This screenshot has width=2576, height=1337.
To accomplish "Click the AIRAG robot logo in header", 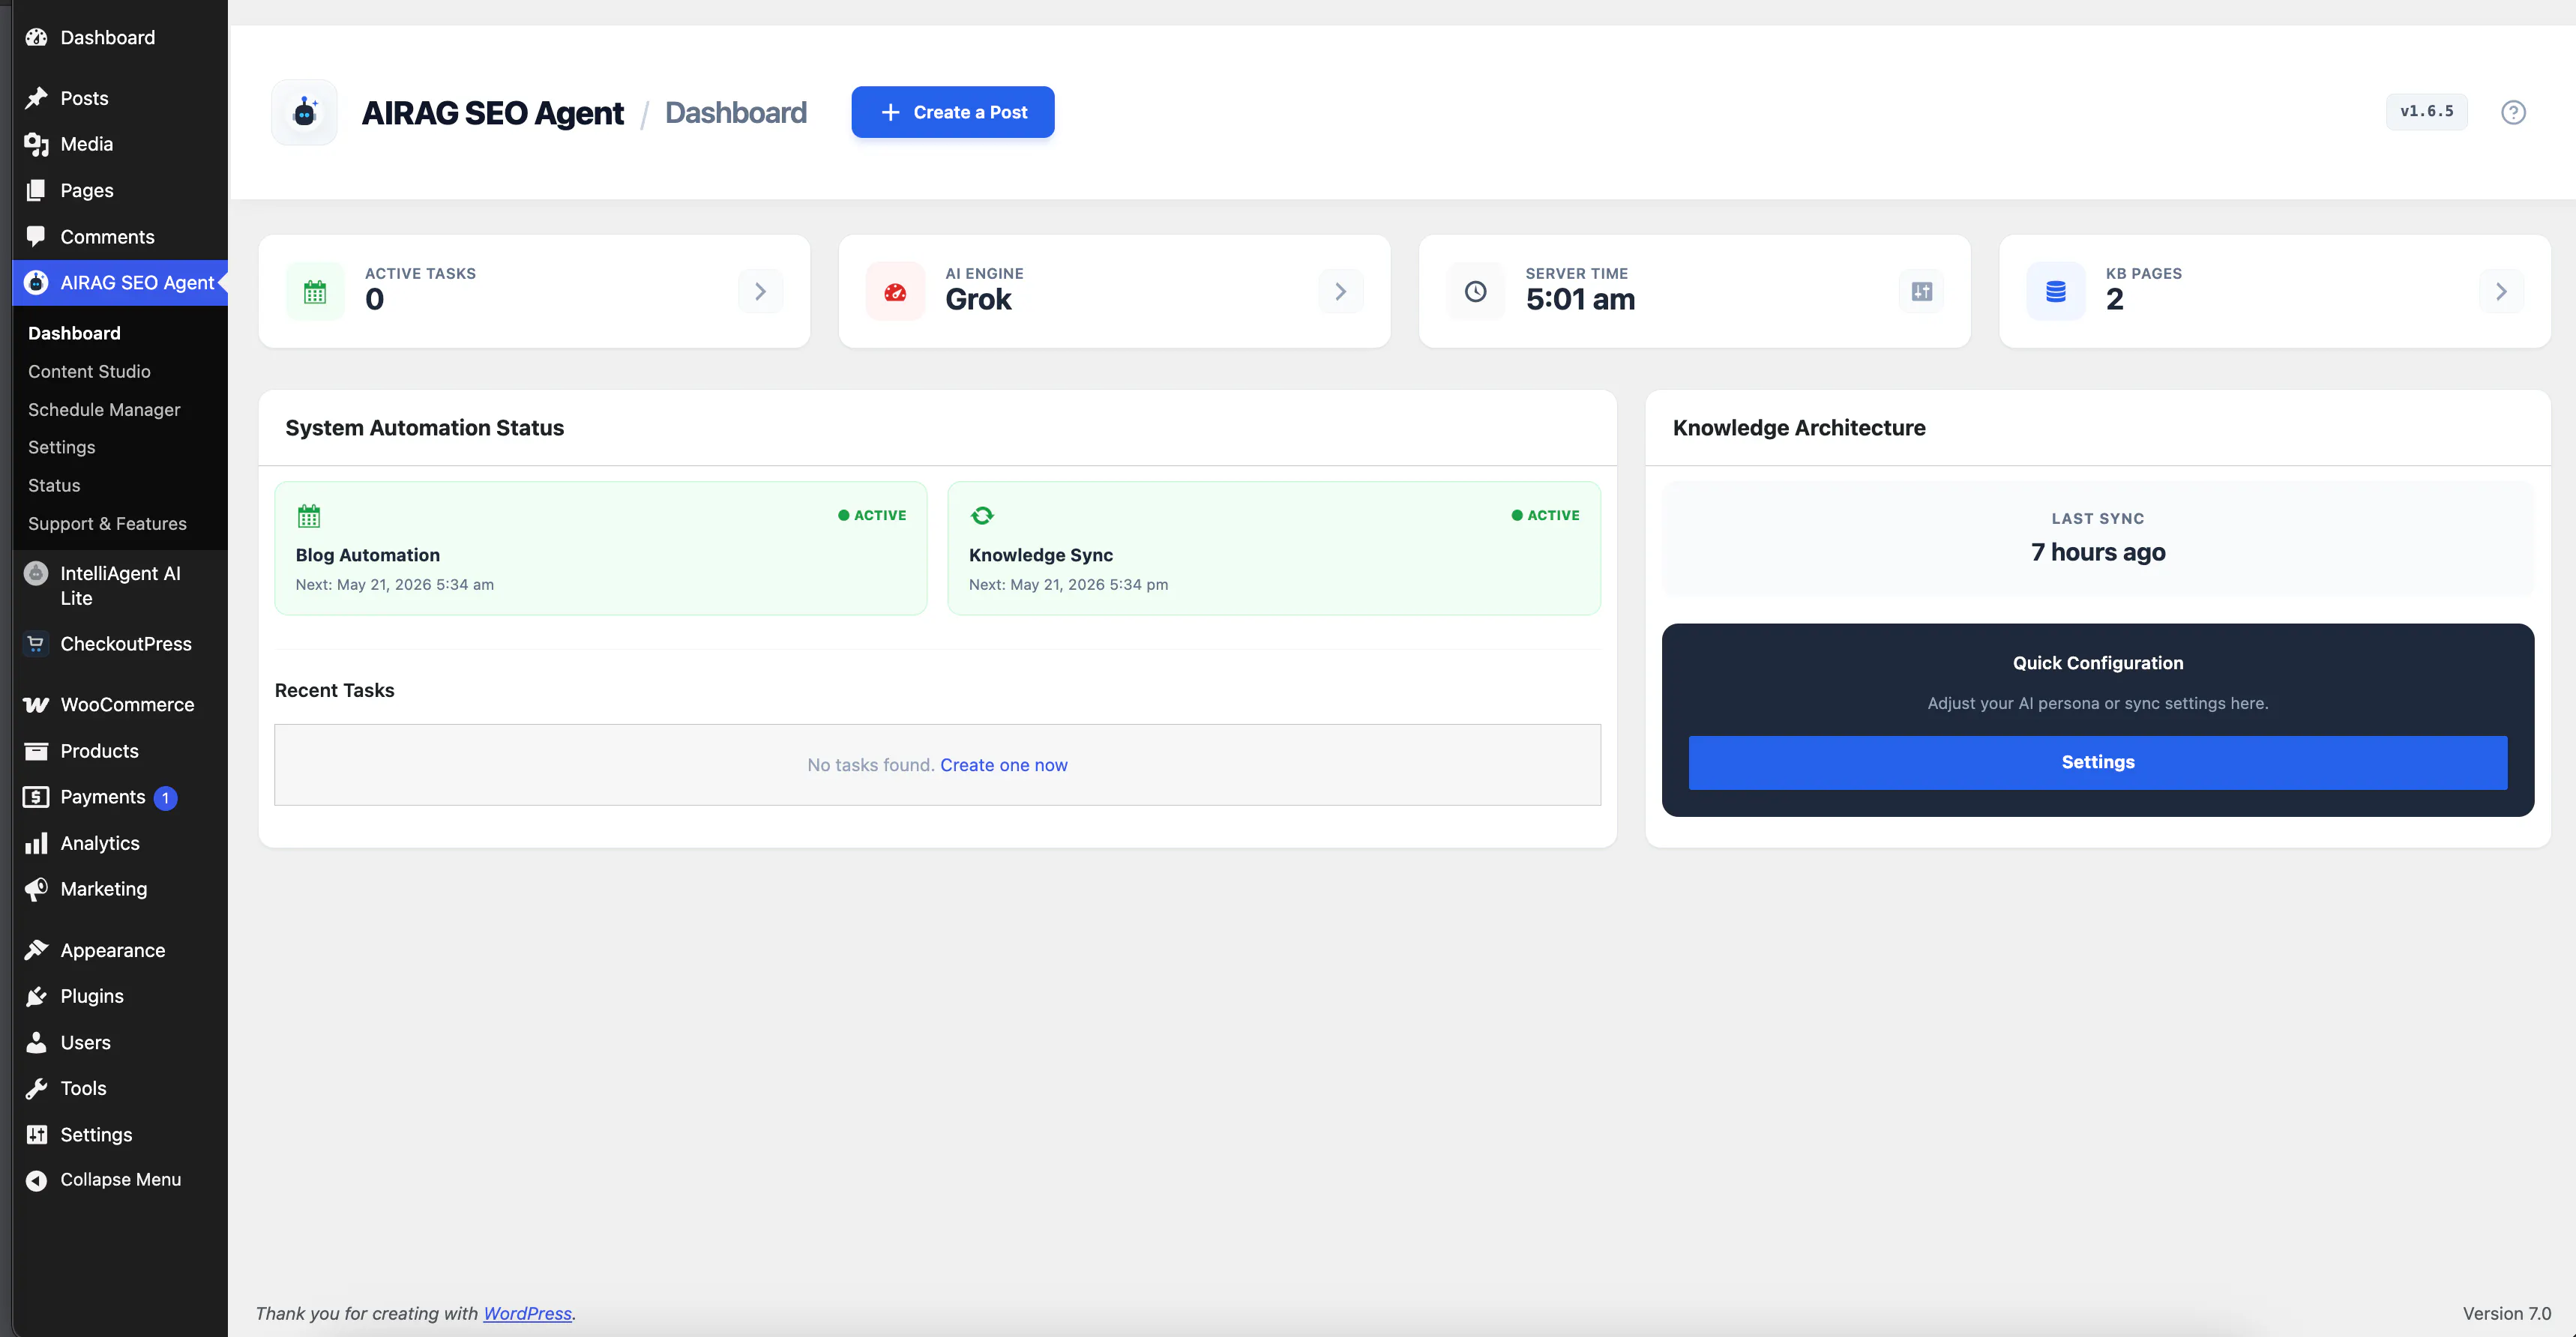I will coord(304,112).
